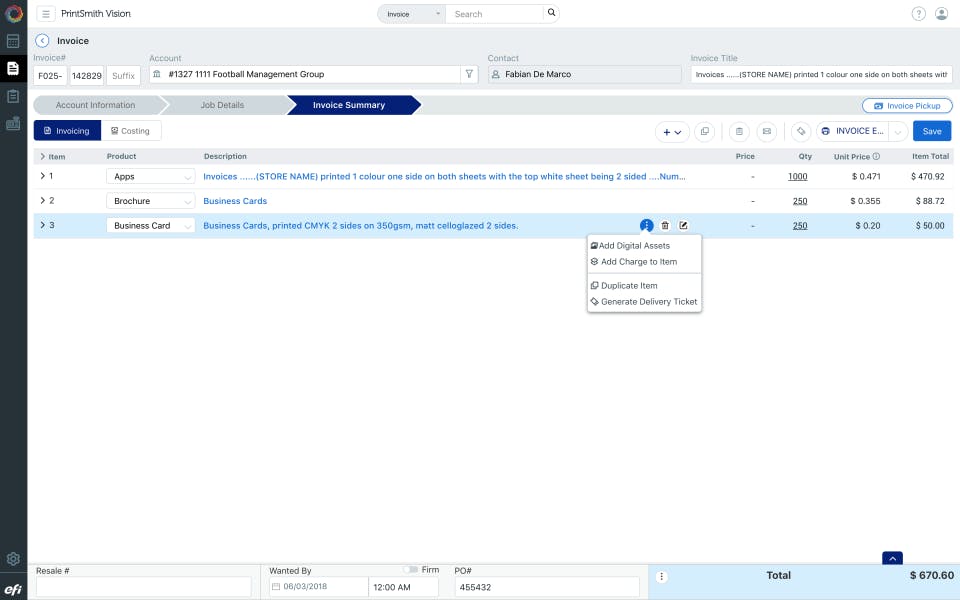960x600 pixels.
Task: Open the plus add dropdown in toolbar
Action: (x=672, y=131)
